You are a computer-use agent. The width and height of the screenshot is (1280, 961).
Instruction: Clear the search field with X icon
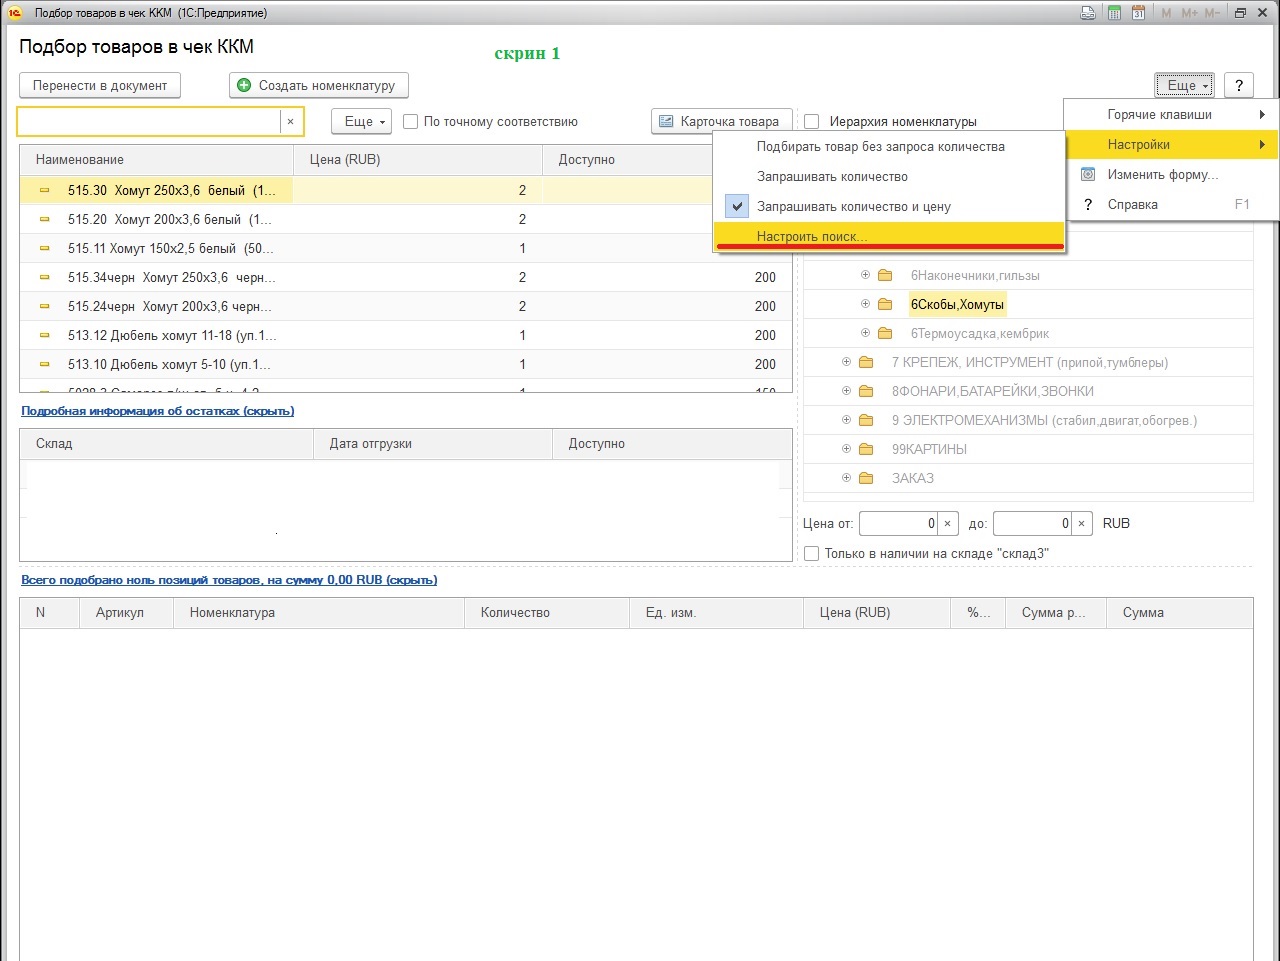click(290, 121)
